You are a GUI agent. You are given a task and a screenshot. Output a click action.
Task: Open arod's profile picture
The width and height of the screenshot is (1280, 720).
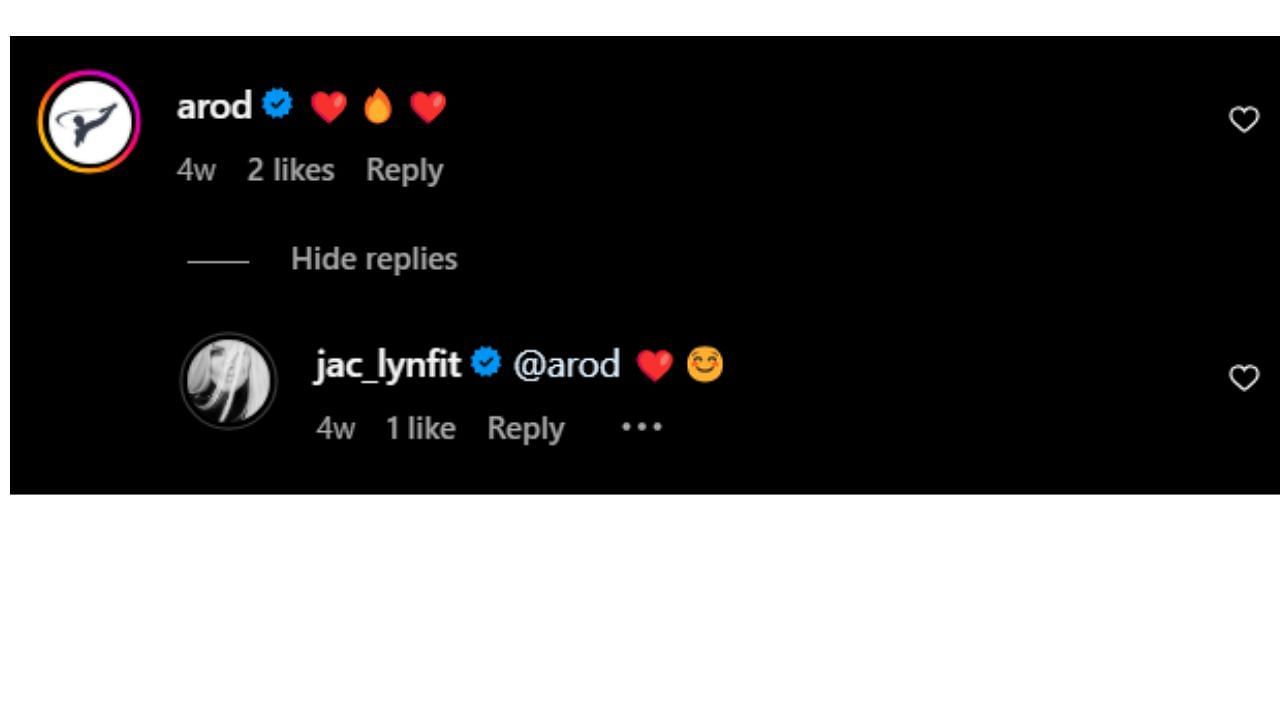point(89,122)
